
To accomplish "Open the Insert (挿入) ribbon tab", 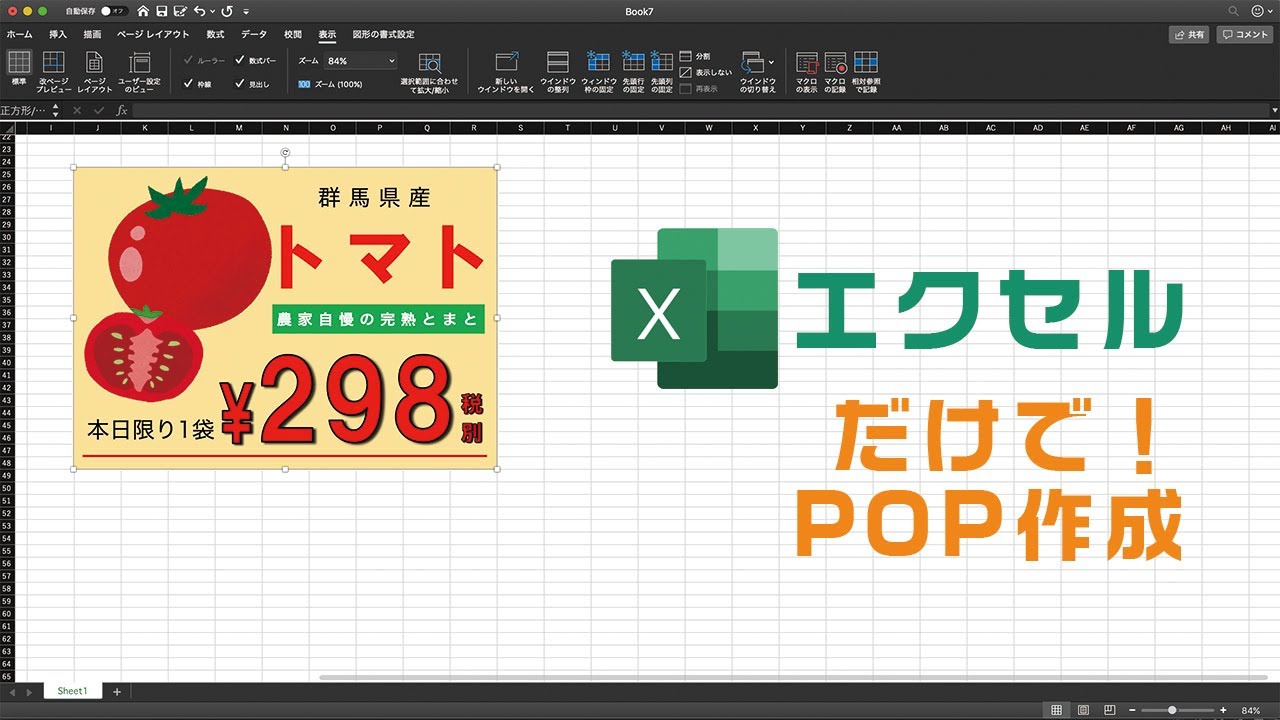I will (x=58, y=34).
